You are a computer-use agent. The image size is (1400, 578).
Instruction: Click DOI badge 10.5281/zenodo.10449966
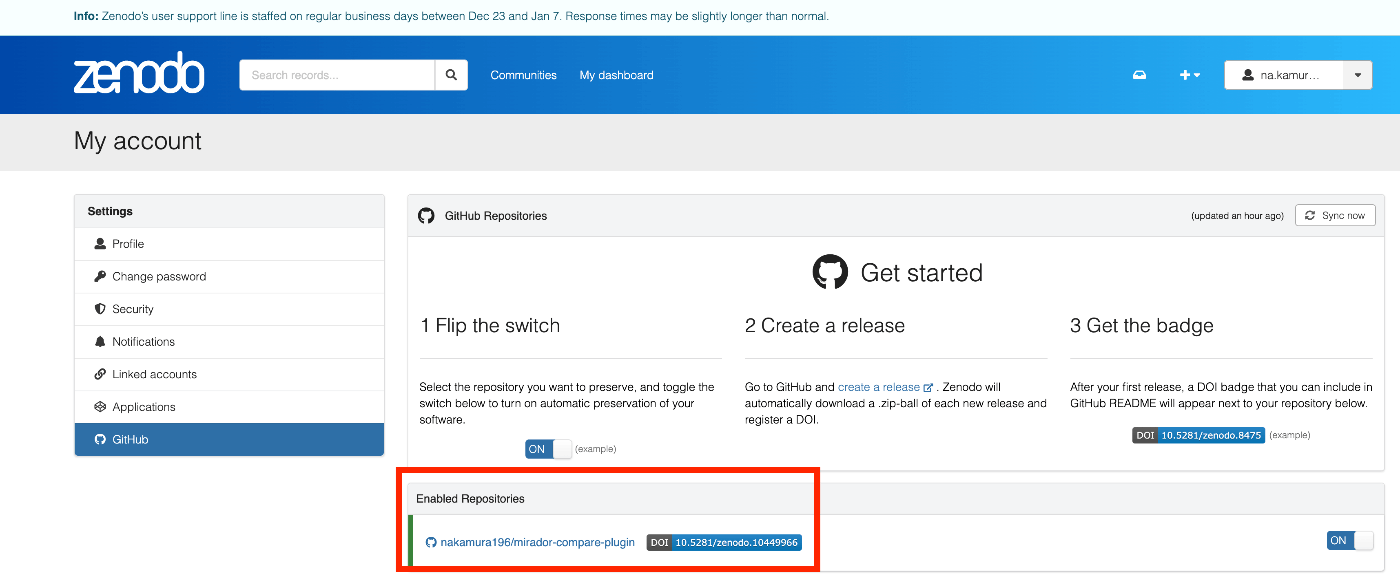tap(724, 542)
